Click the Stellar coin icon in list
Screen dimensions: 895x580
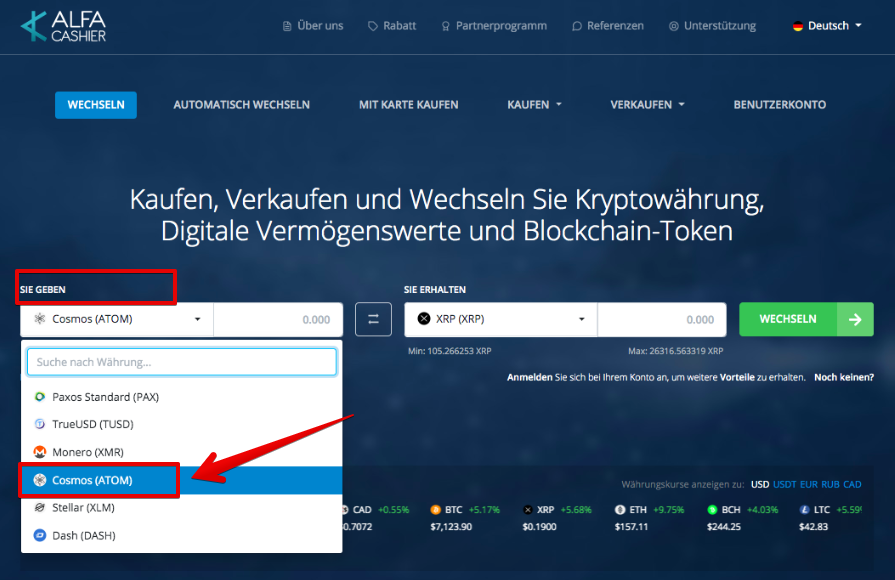[40, 508]
